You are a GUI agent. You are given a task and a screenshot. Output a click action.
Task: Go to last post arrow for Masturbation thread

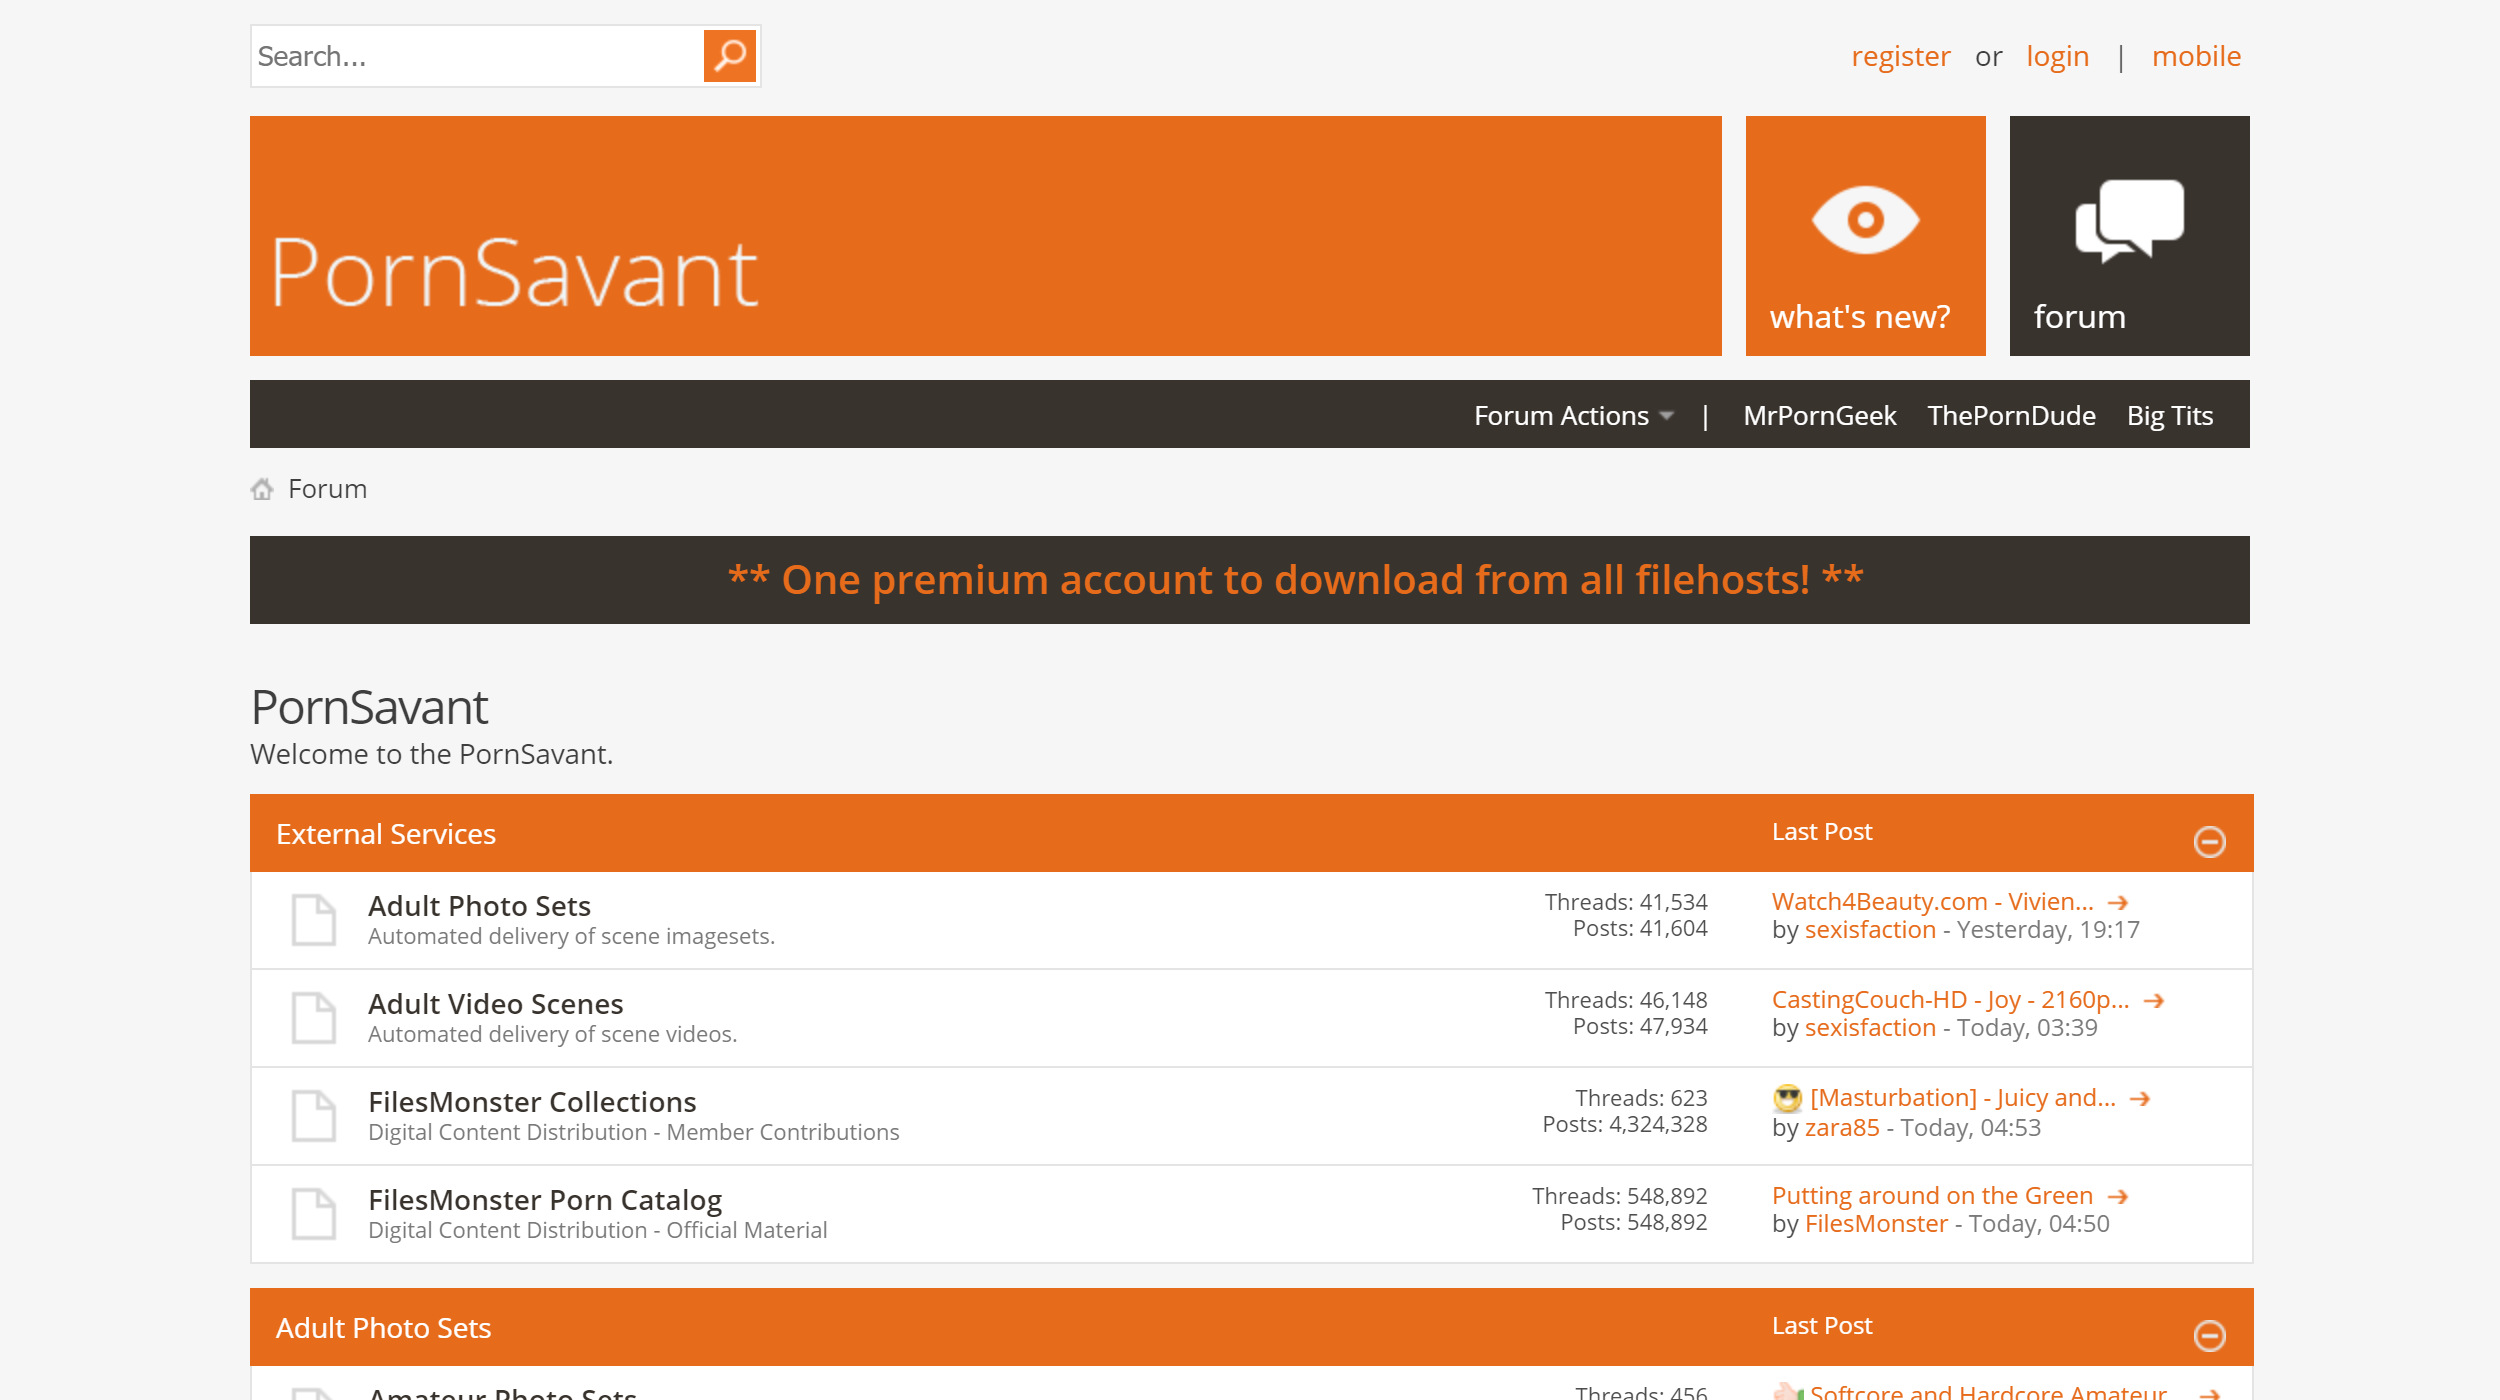pos(2140,1099)
